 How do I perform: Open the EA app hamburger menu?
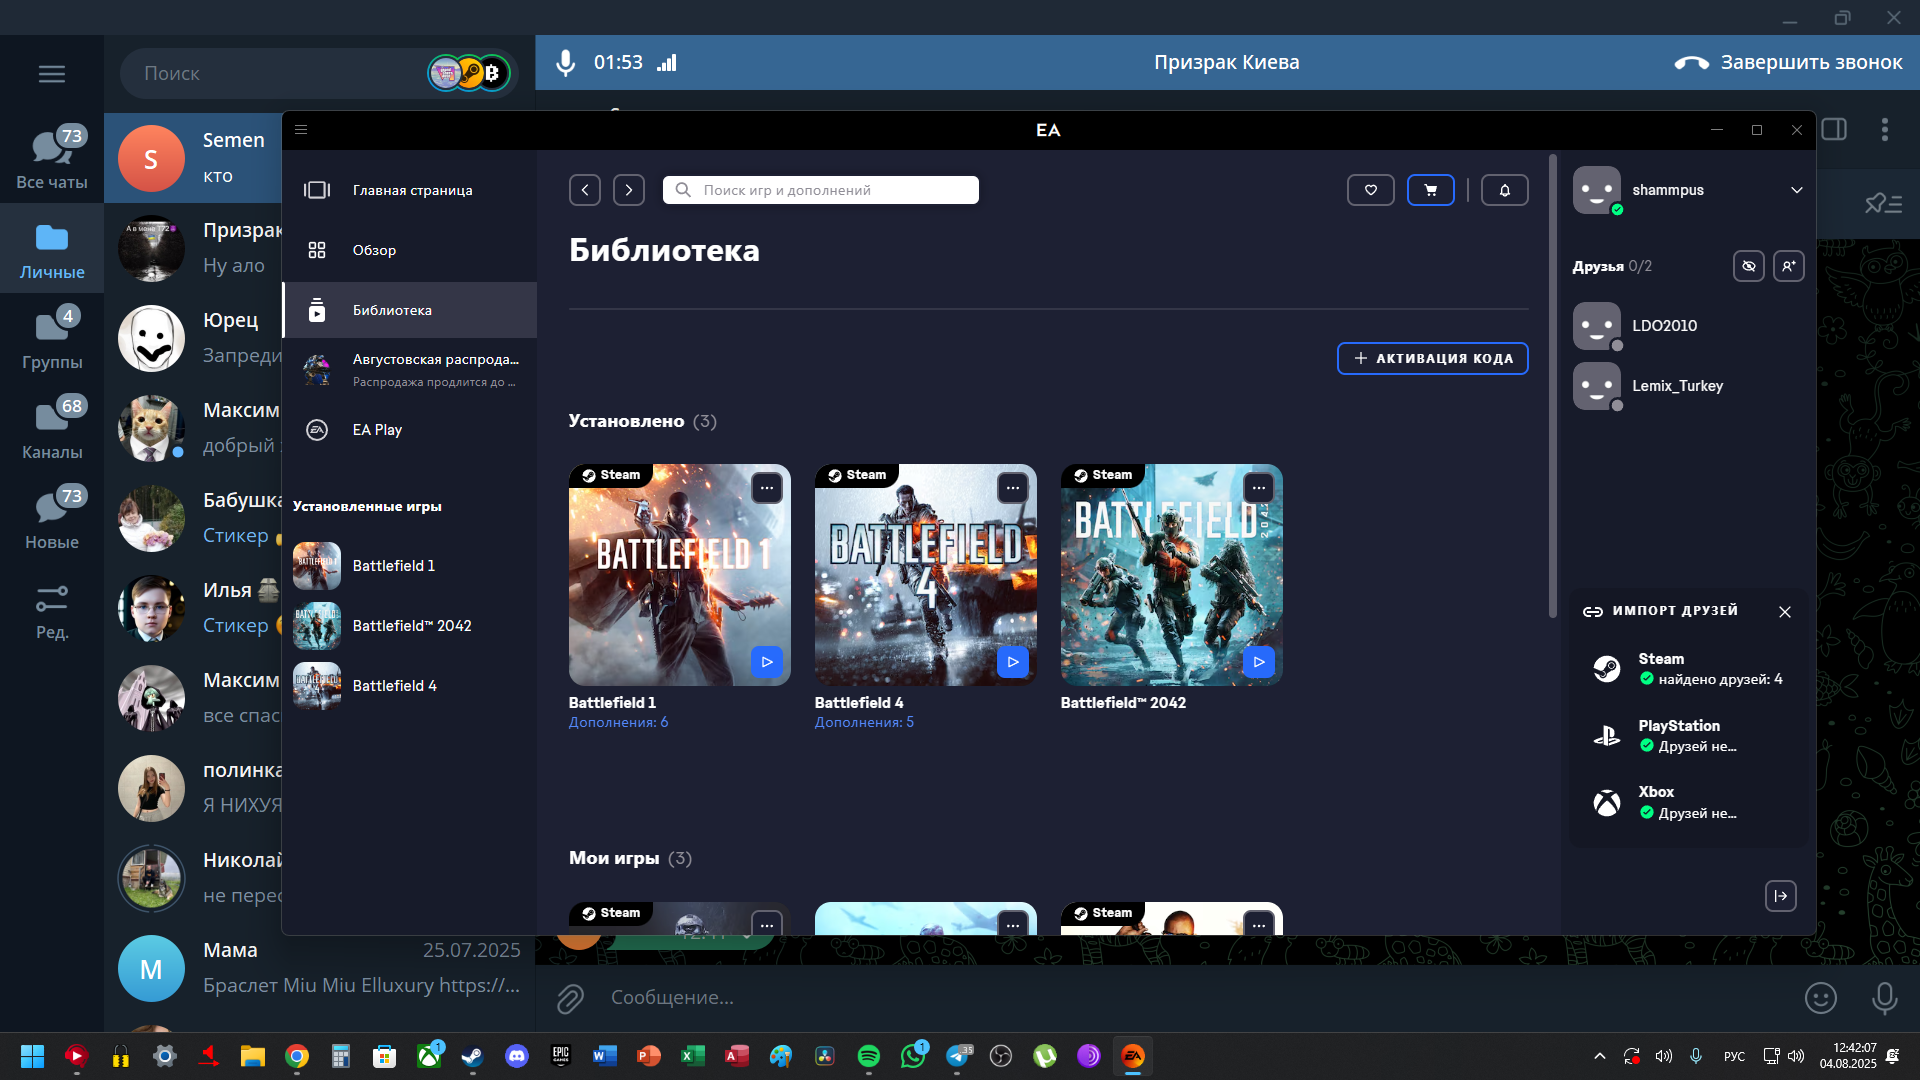301,130
